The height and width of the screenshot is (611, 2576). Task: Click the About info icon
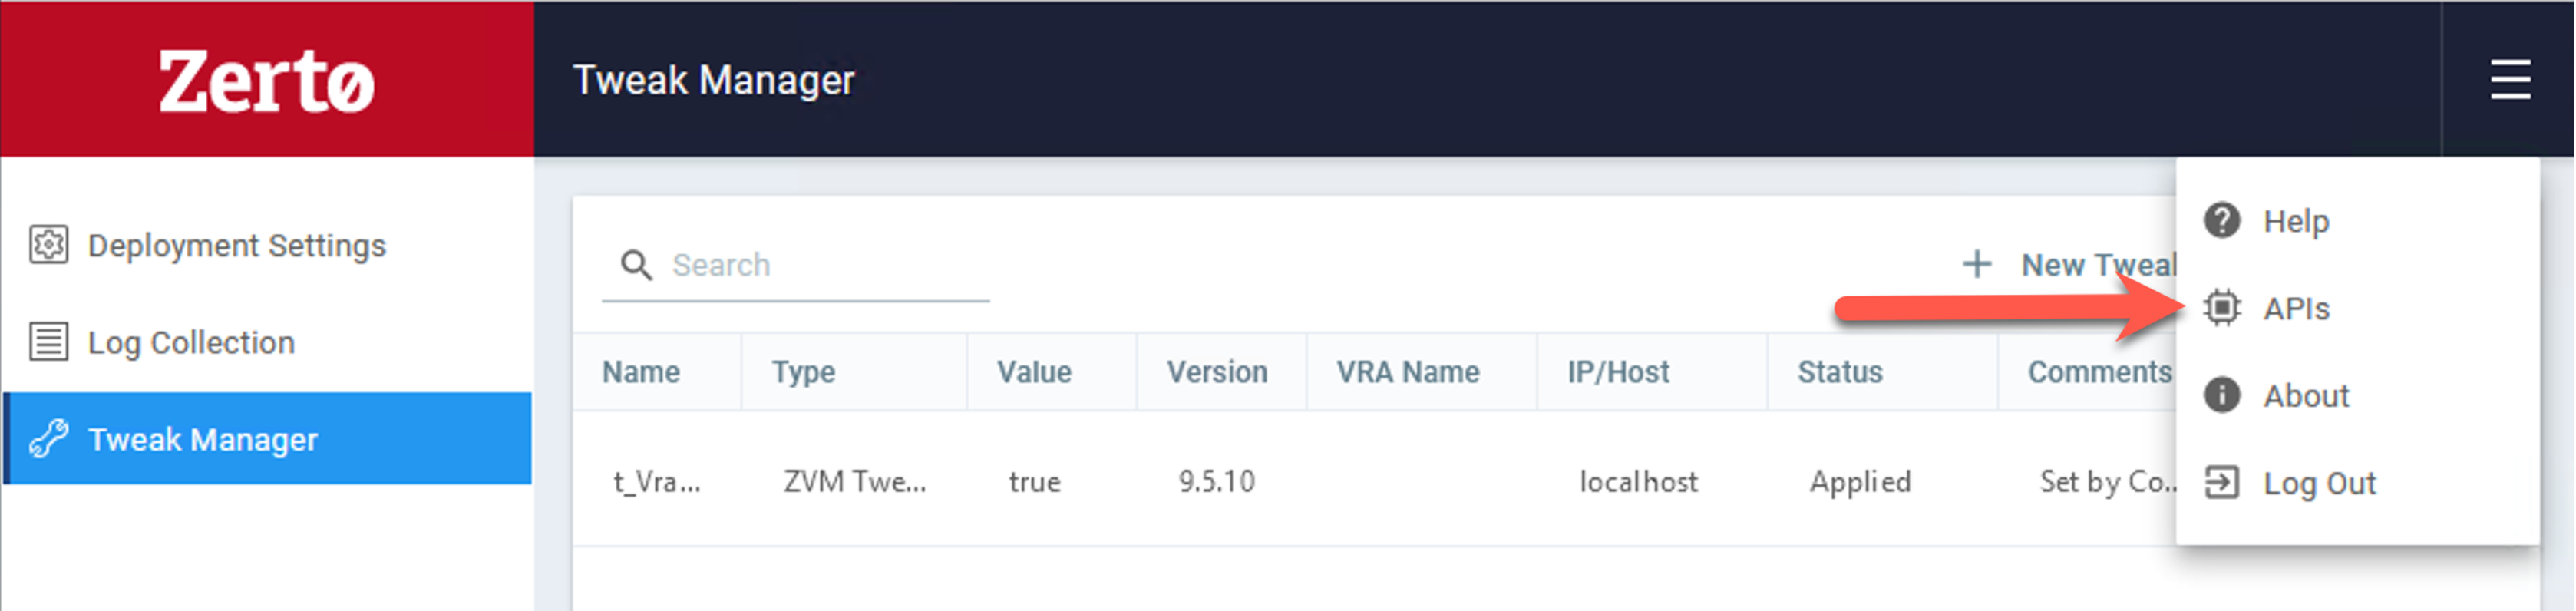tap(2221, 394)
